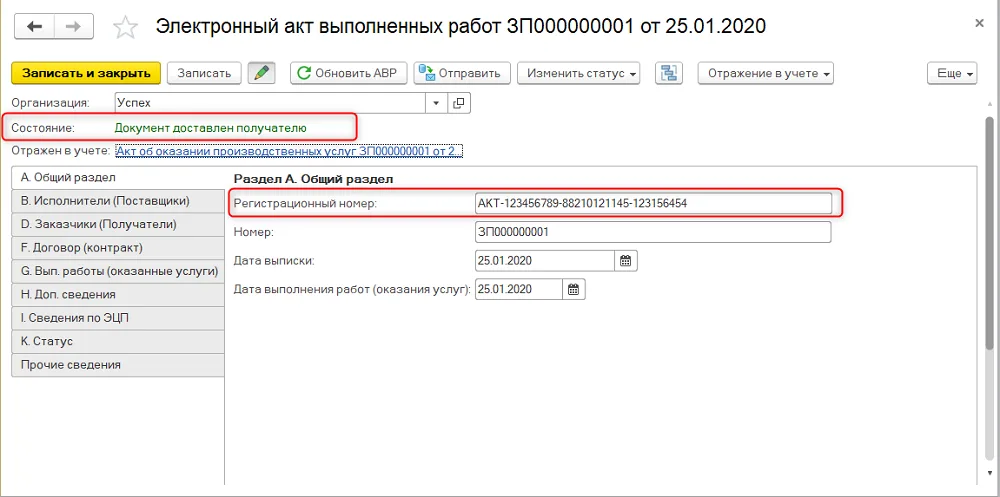Open calendar for Дата выполнения работ field
Image resolution: width=1000 pixels, height=497 pixels.
(573, 289)
